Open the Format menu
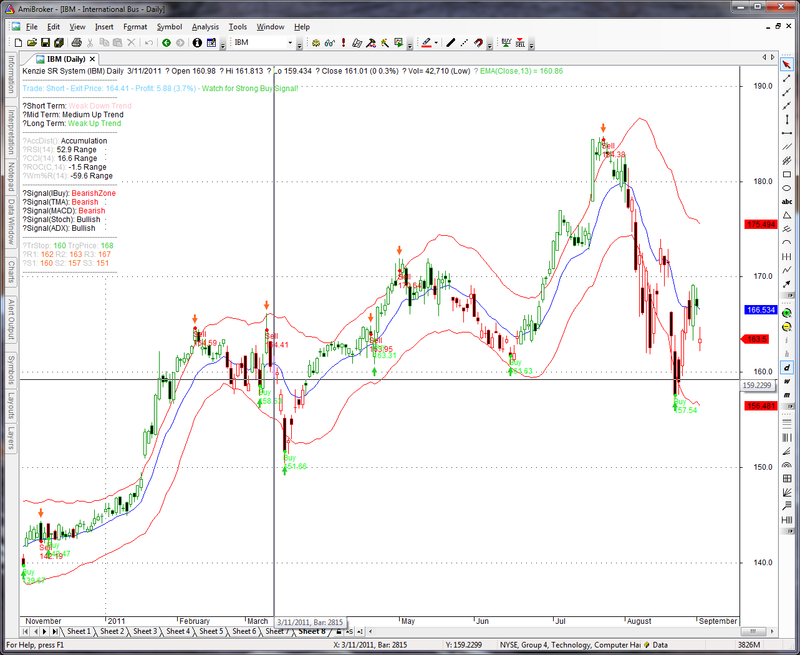 pyautogui.click(x=135, y=27)
